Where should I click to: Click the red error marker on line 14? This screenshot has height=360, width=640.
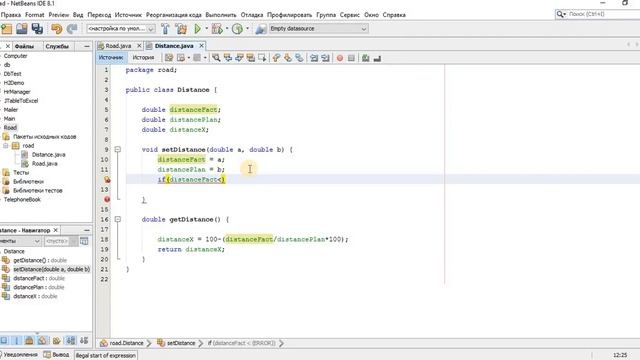coord(107,199)
